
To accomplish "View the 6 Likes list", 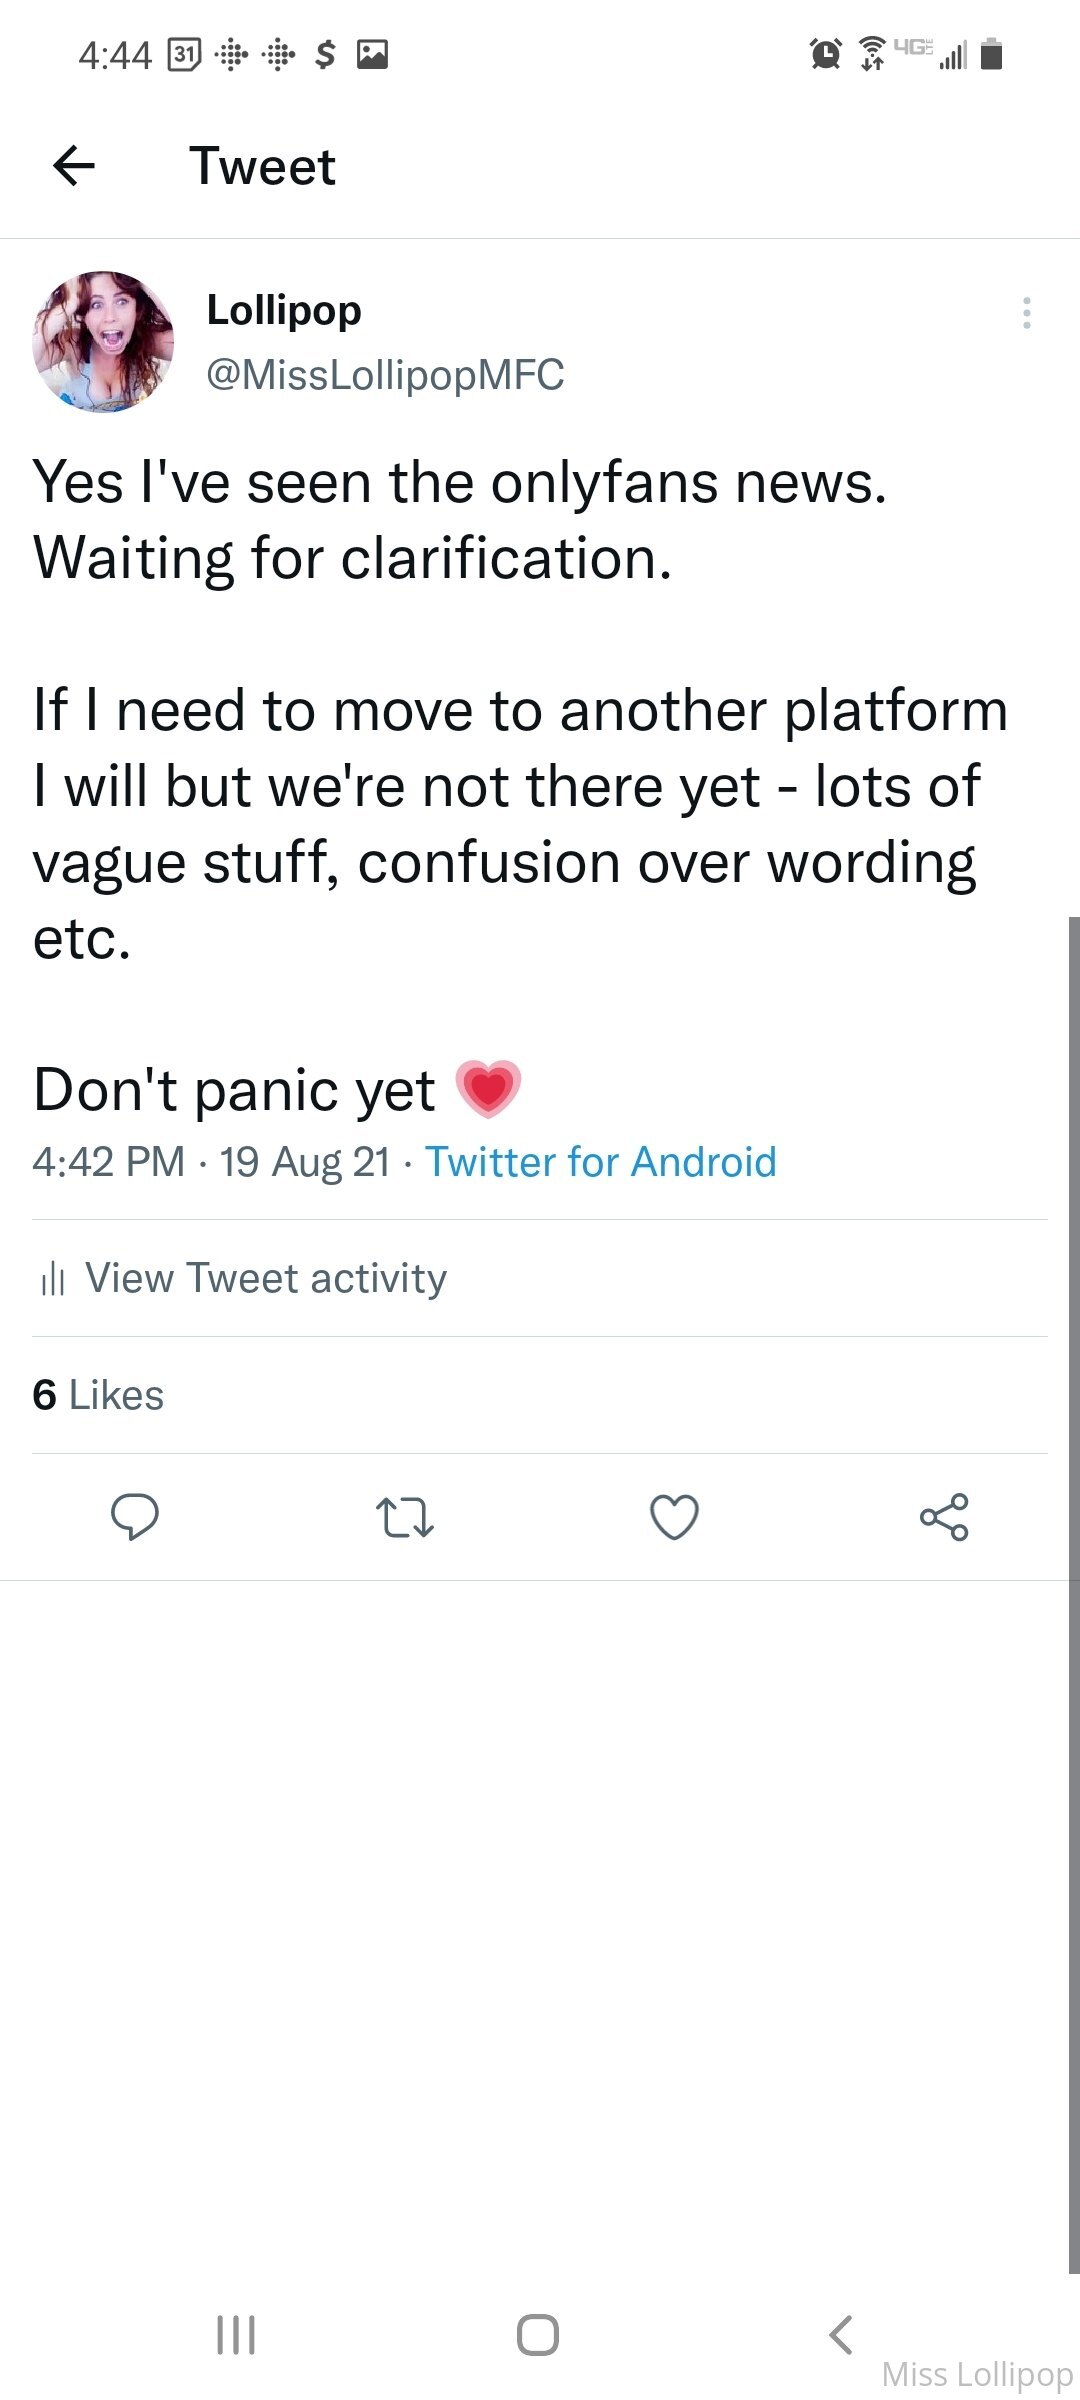I will [x=98, y=1395].
